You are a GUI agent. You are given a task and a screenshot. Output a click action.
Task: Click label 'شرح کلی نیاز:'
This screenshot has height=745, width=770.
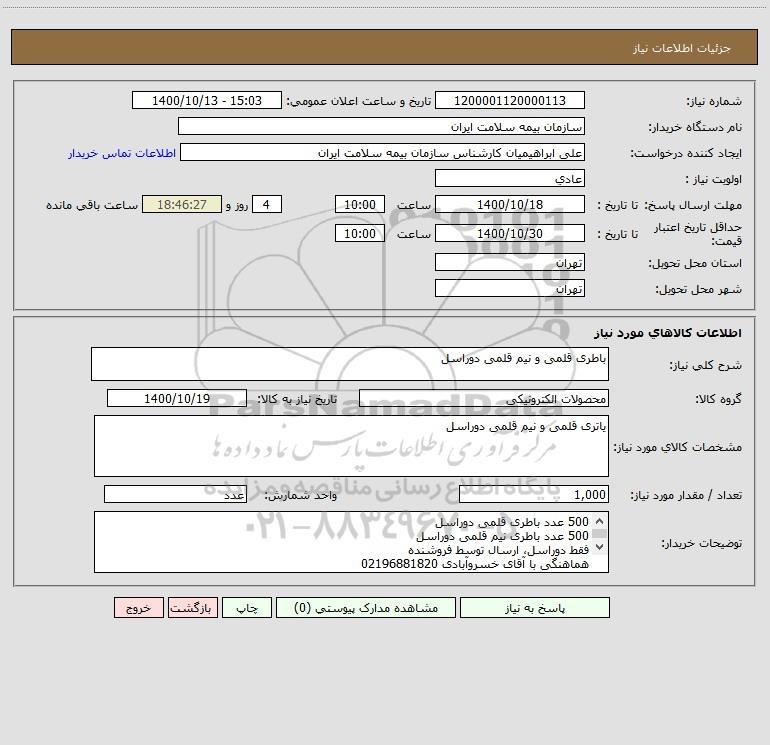pos(706,365)
